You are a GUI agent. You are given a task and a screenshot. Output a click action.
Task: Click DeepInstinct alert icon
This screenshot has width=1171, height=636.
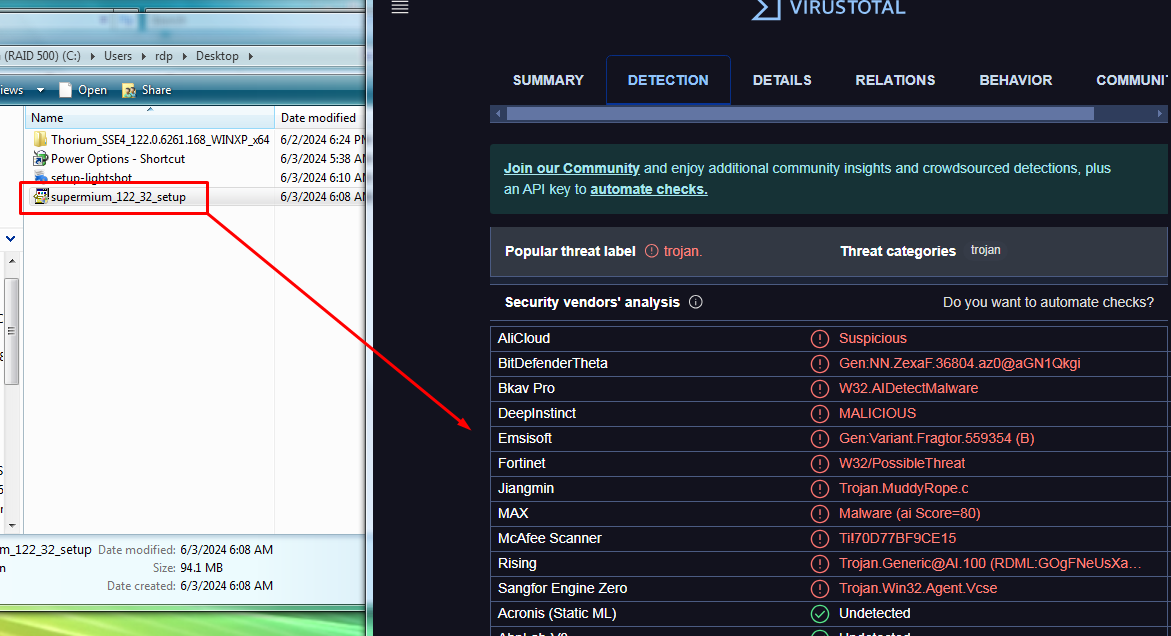pyautogui.click(x=819, y=414)
